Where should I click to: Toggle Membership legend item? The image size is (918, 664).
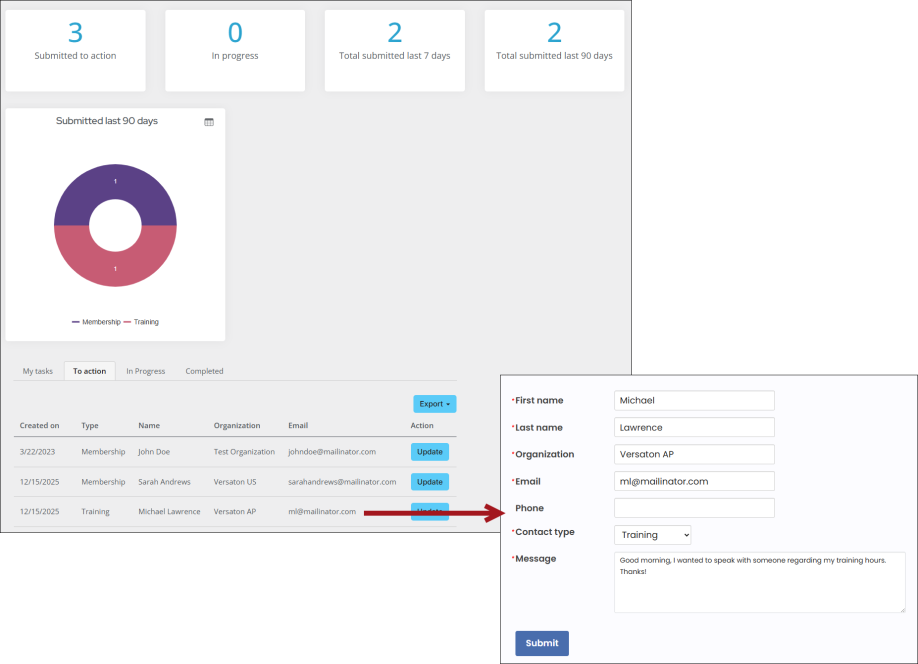pos(96,322)
